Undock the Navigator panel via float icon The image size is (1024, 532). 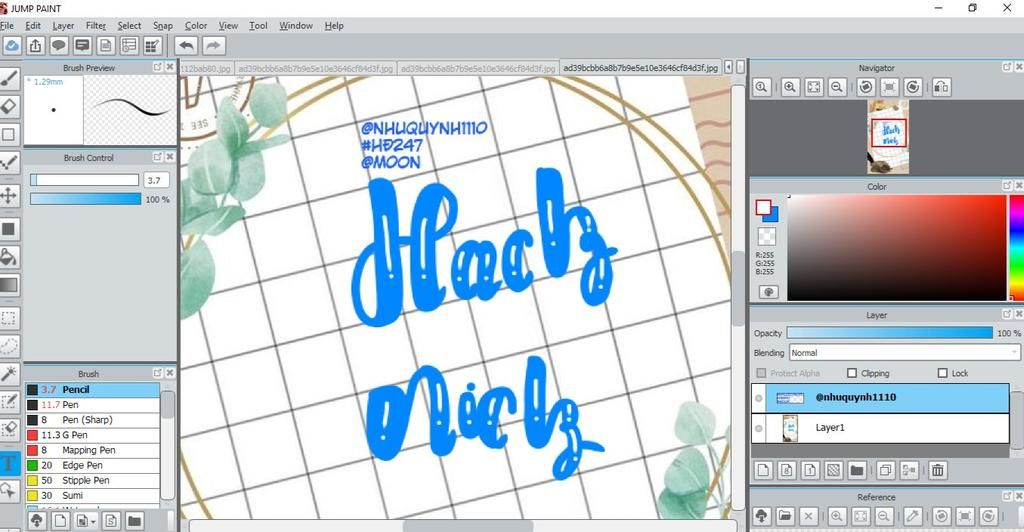tap(1007, 67)
